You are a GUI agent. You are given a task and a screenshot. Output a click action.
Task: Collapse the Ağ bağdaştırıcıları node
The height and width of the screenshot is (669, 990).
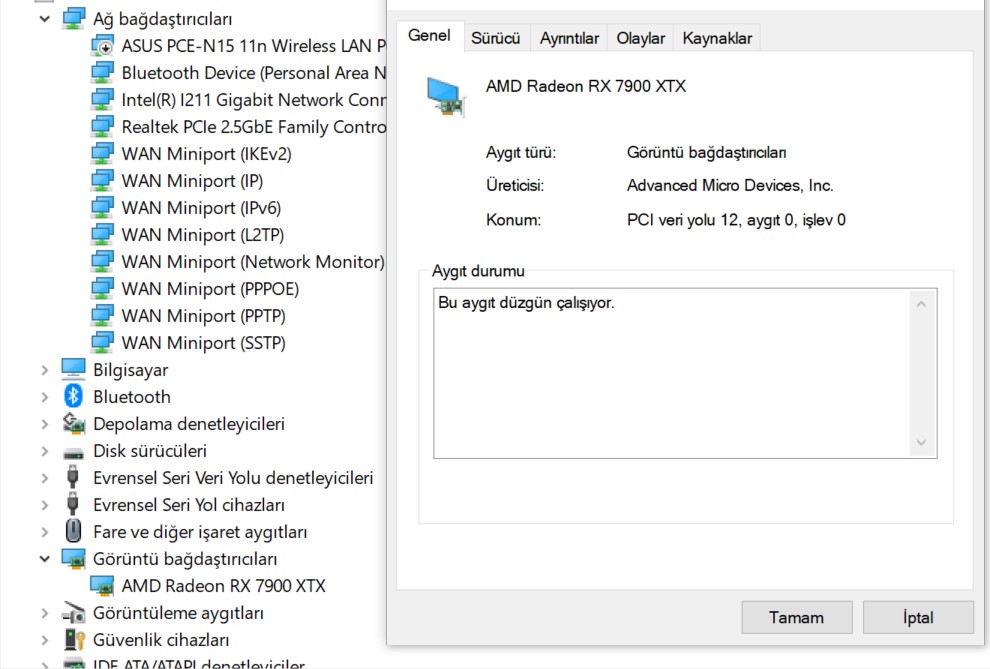pos(44,19)
